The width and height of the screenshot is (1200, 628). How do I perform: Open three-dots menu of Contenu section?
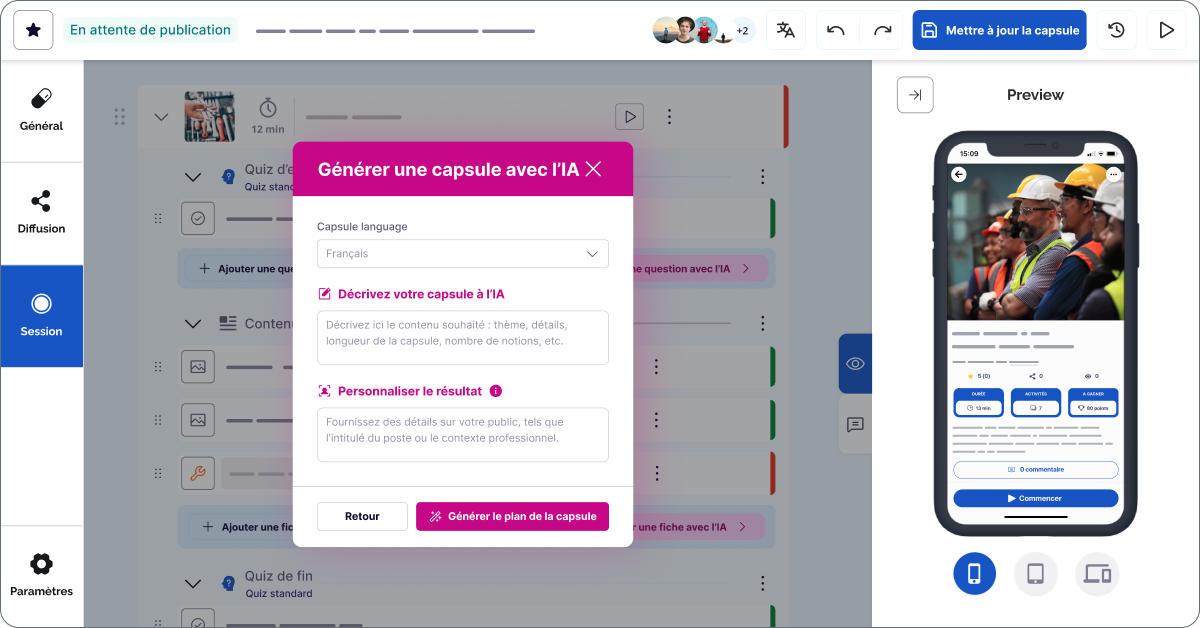coord(762,323)
